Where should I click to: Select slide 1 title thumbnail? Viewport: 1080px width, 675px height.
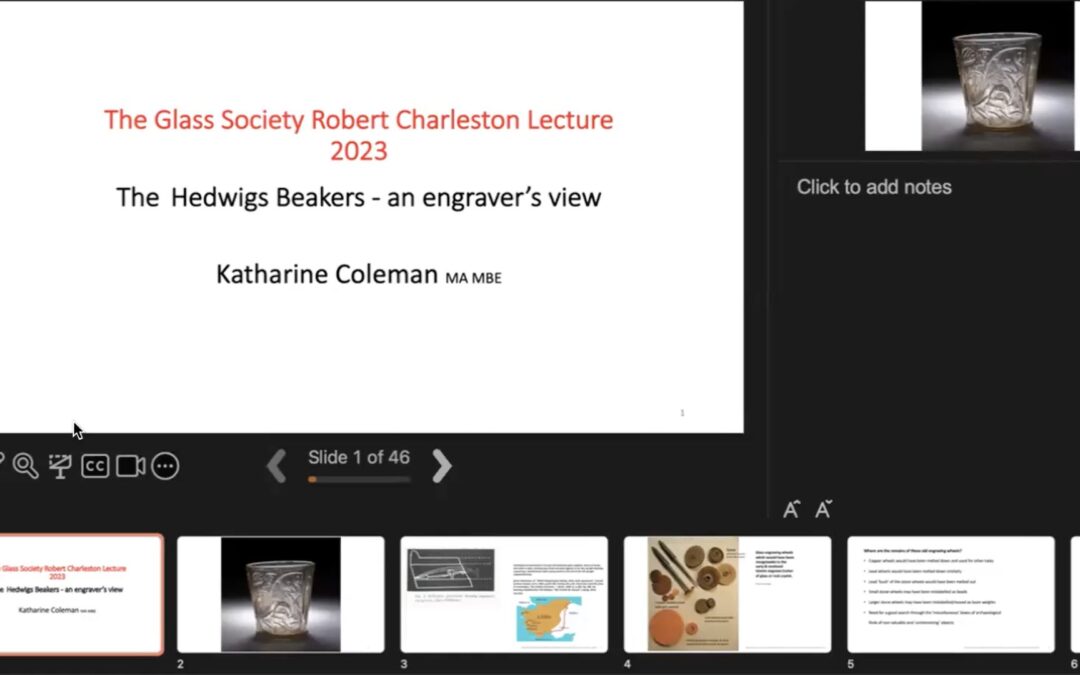coord(80,594)
